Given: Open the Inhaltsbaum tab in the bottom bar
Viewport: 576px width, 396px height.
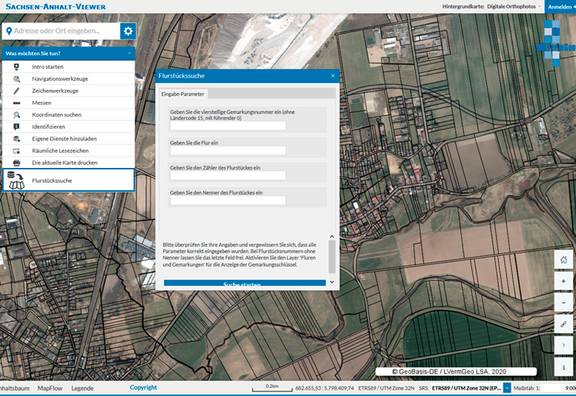Looking at the screenshot, I should (15, 388).
